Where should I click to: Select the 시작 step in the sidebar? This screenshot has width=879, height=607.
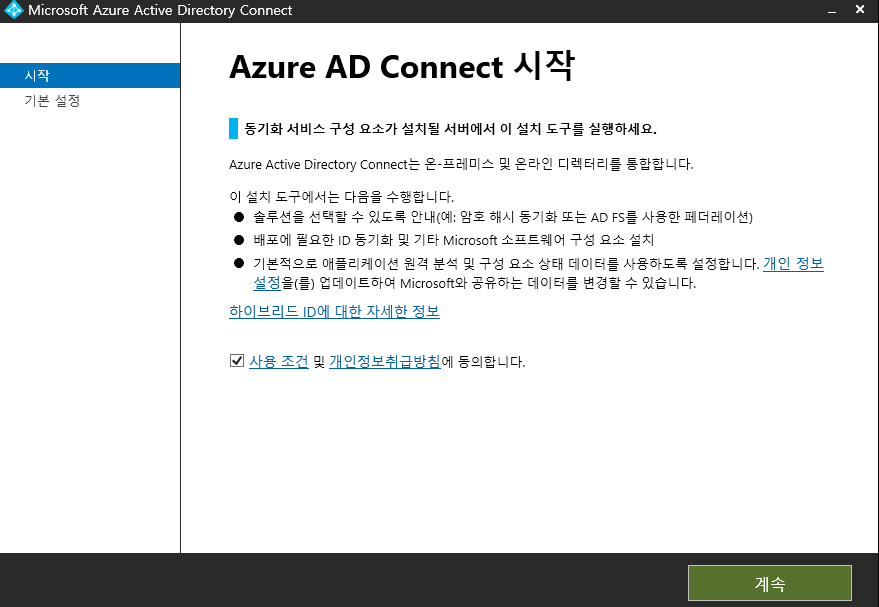[90, 76]
